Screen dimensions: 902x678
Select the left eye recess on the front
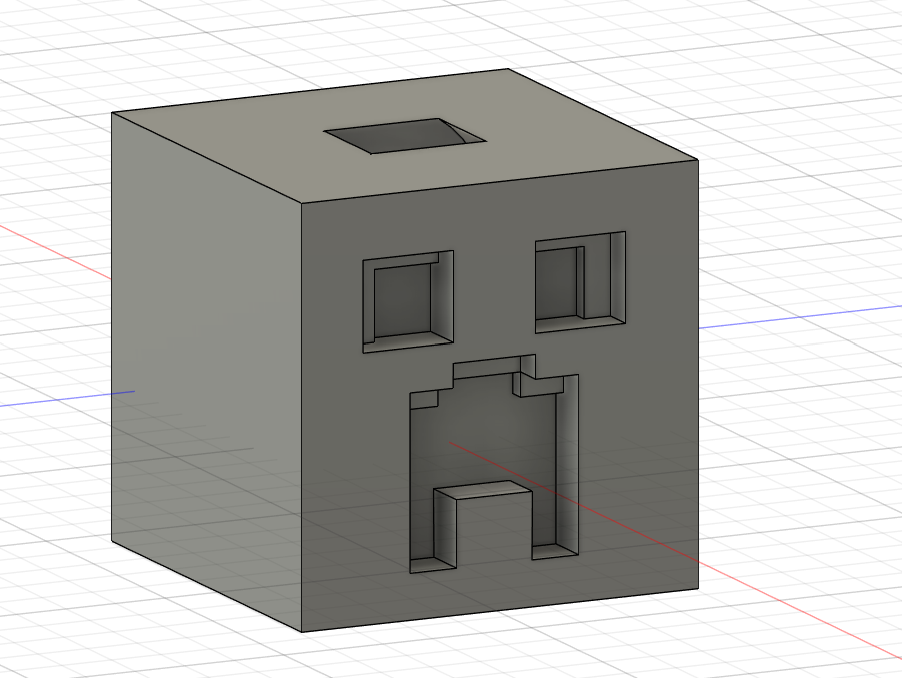(408, 301)
